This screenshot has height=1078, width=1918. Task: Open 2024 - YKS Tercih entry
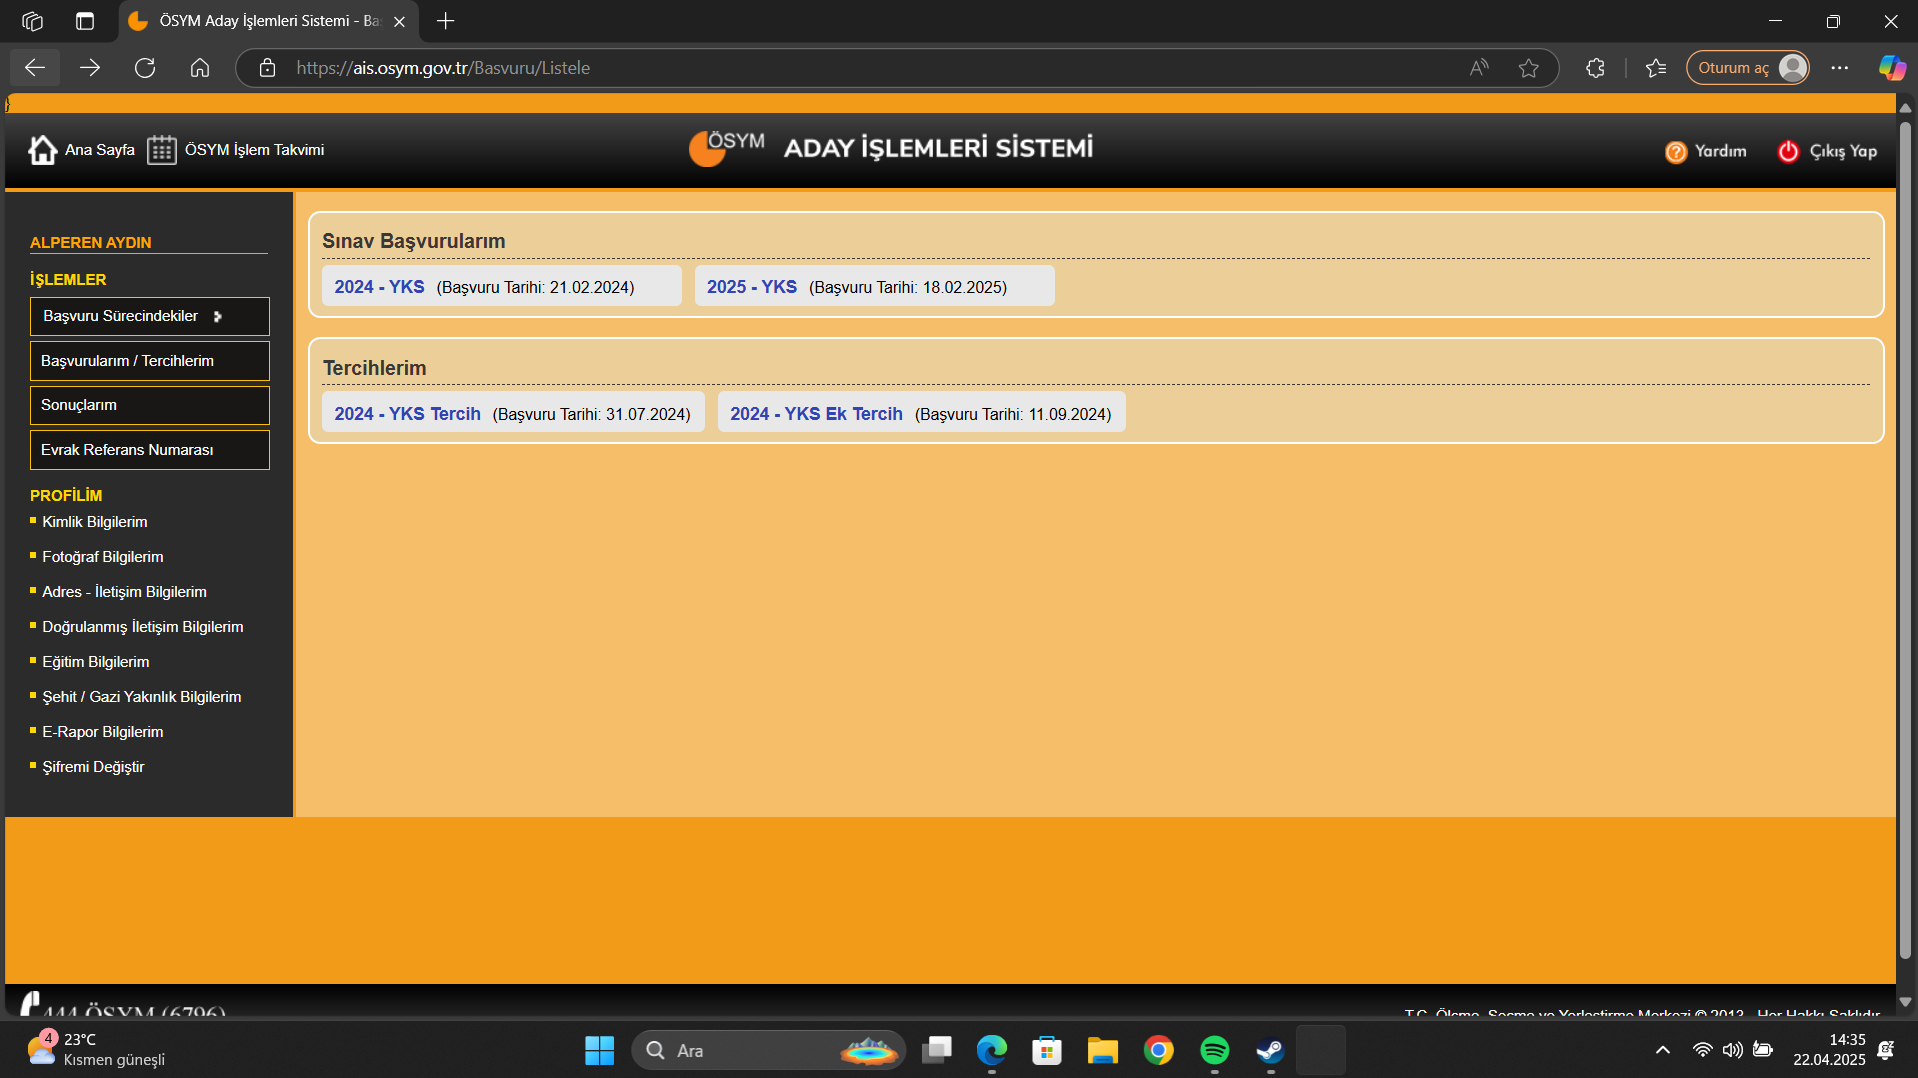[513, 414]
